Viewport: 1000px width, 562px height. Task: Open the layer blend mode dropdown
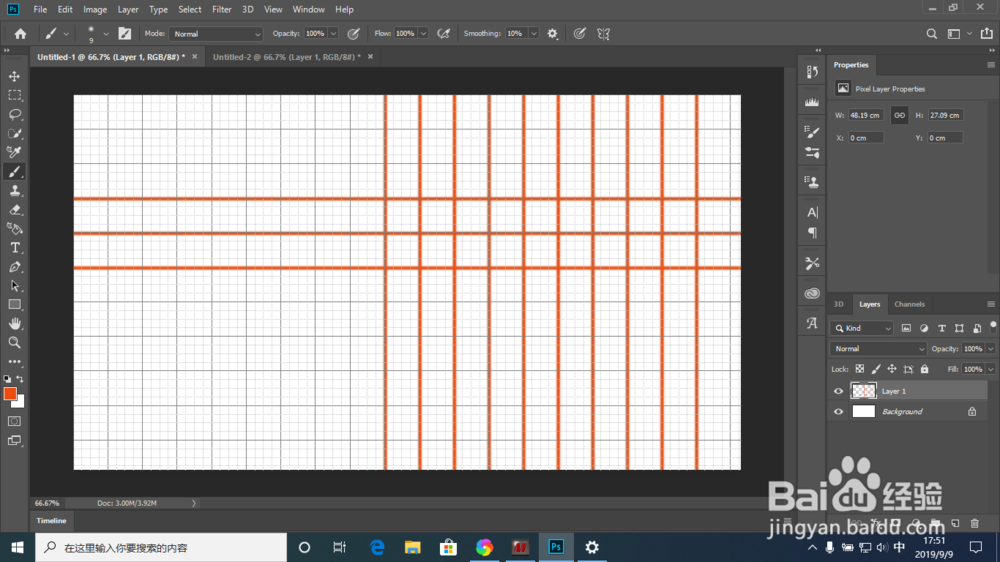[x=878, y=349]
